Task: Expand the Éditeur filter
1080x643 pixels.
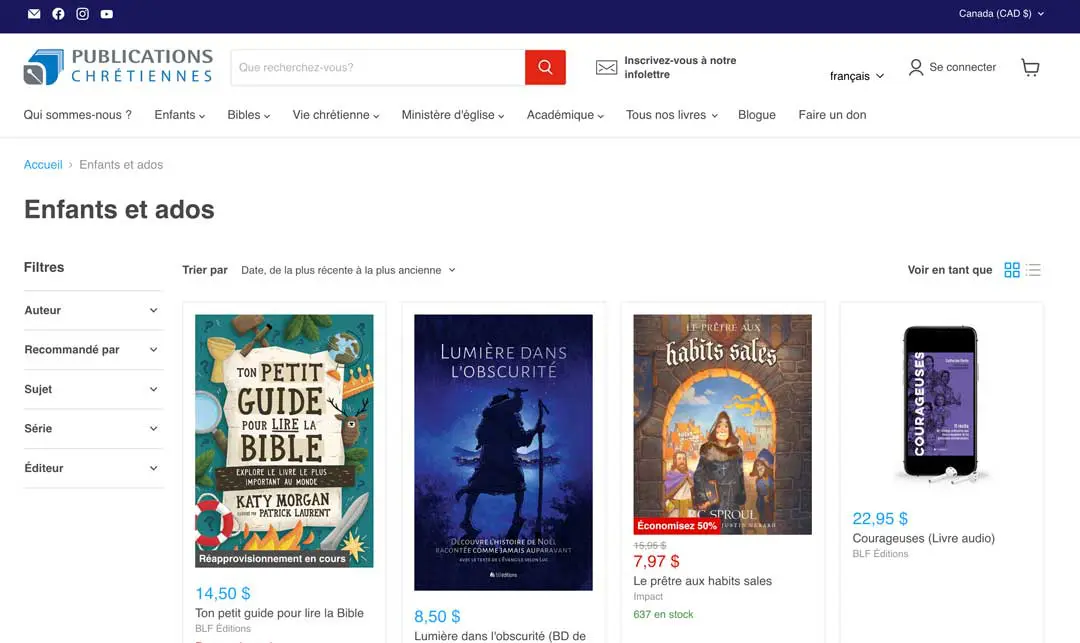Action: tap(92, 468)
